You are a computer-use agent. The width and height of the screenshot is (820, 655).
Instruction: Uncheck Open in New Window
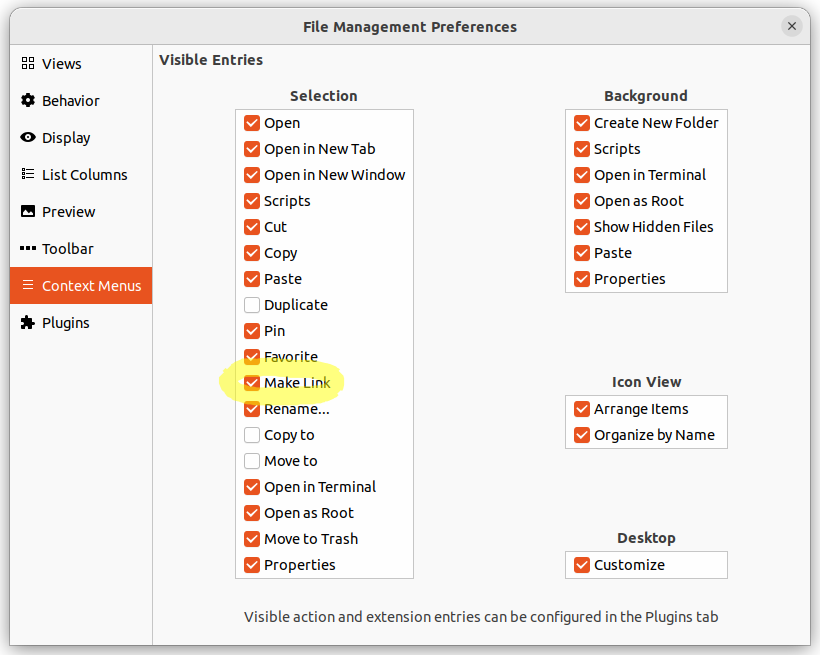coord(252,175)
